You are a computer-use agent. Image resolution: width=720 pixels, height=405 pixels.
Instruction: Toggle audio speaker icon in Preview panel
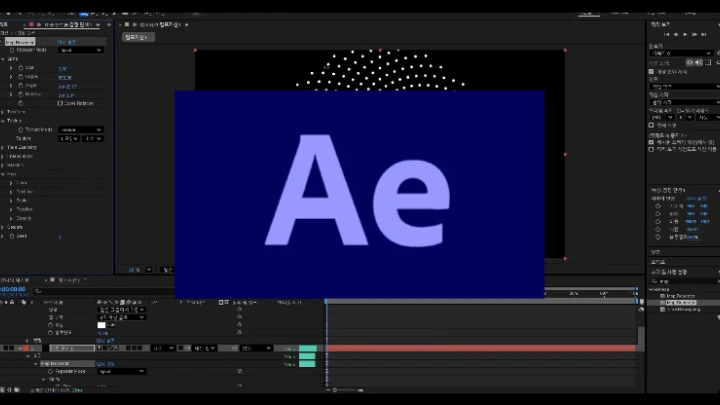point(698,62)
